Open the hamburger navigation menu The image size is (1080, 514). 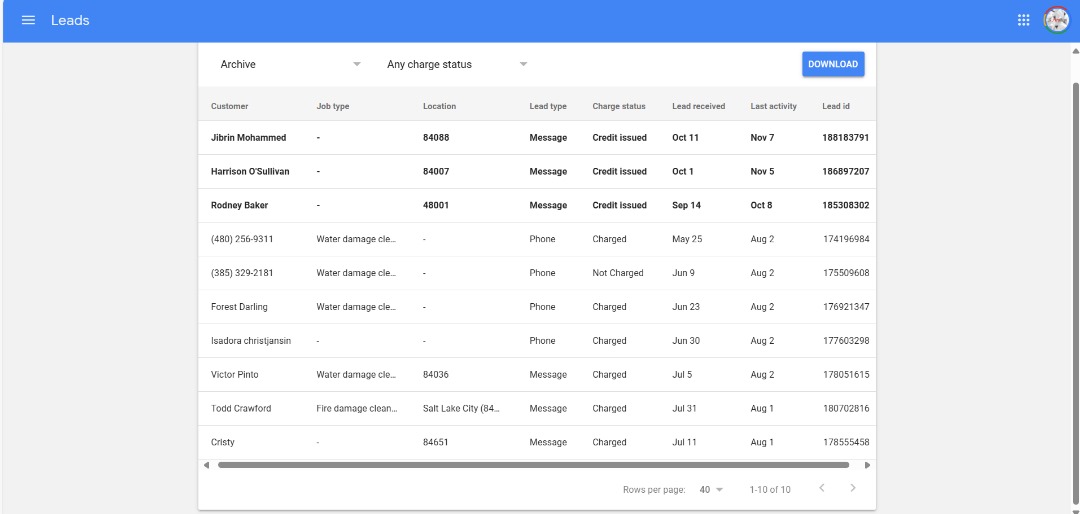point(28,20)
